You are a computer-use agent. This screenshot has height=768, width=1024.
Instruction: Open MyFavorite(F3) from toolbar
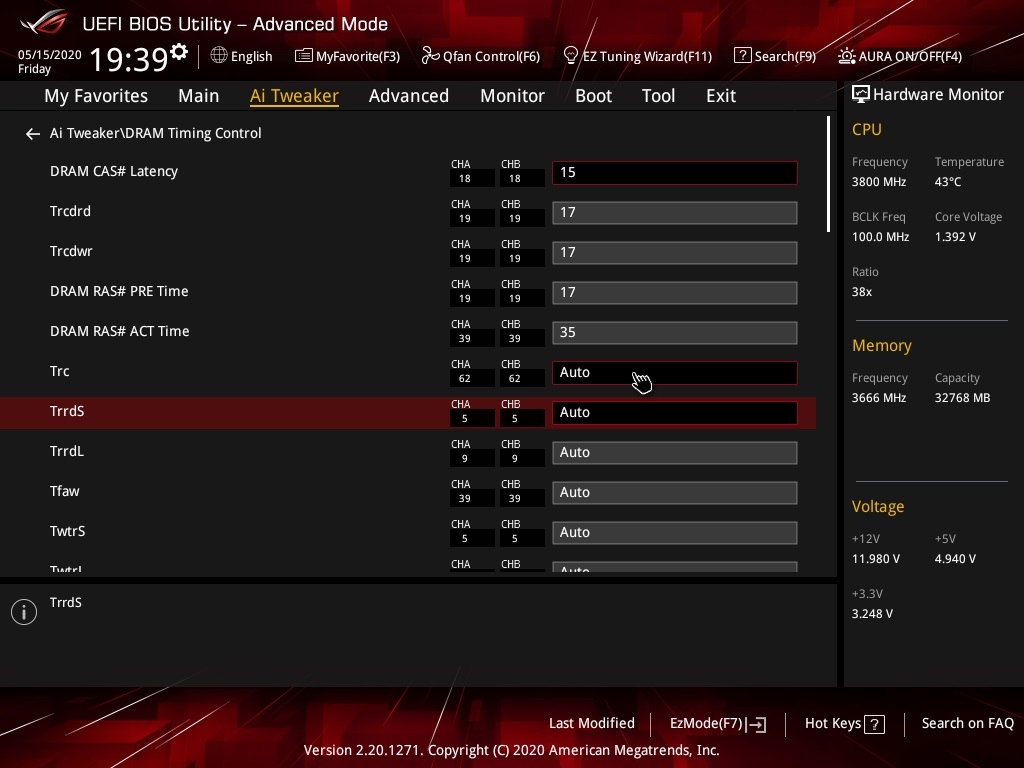click(x=347, y=56)
